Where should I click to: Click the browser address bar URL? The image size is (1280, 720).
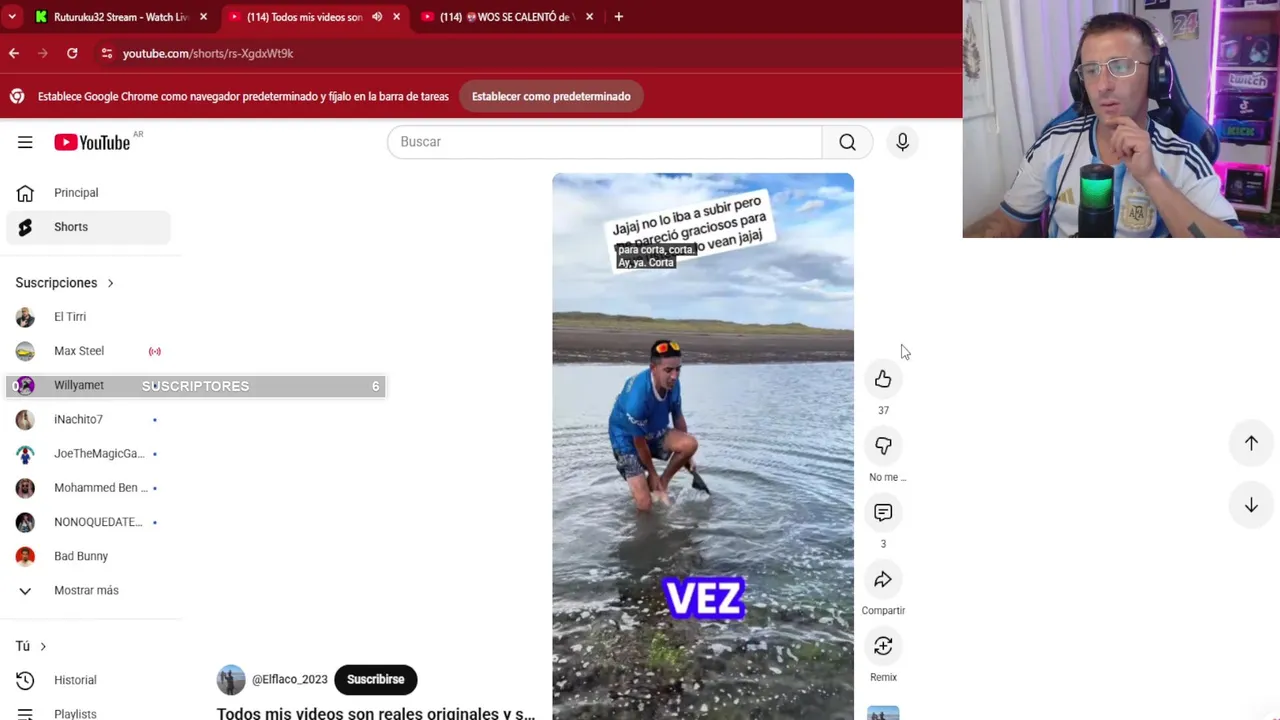[x=208, y=53]
